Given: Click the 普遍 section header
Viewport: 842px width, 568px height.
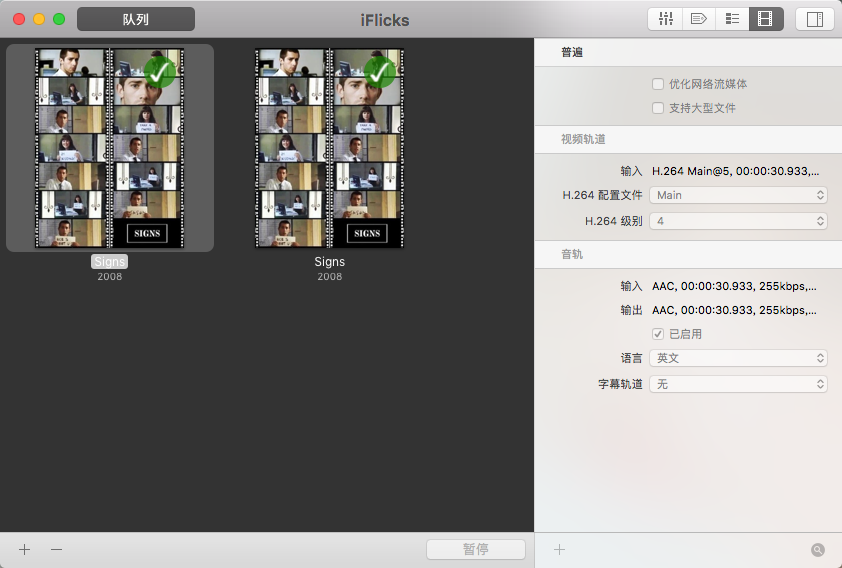Looking at the screenshot, I should pos(572,52).
